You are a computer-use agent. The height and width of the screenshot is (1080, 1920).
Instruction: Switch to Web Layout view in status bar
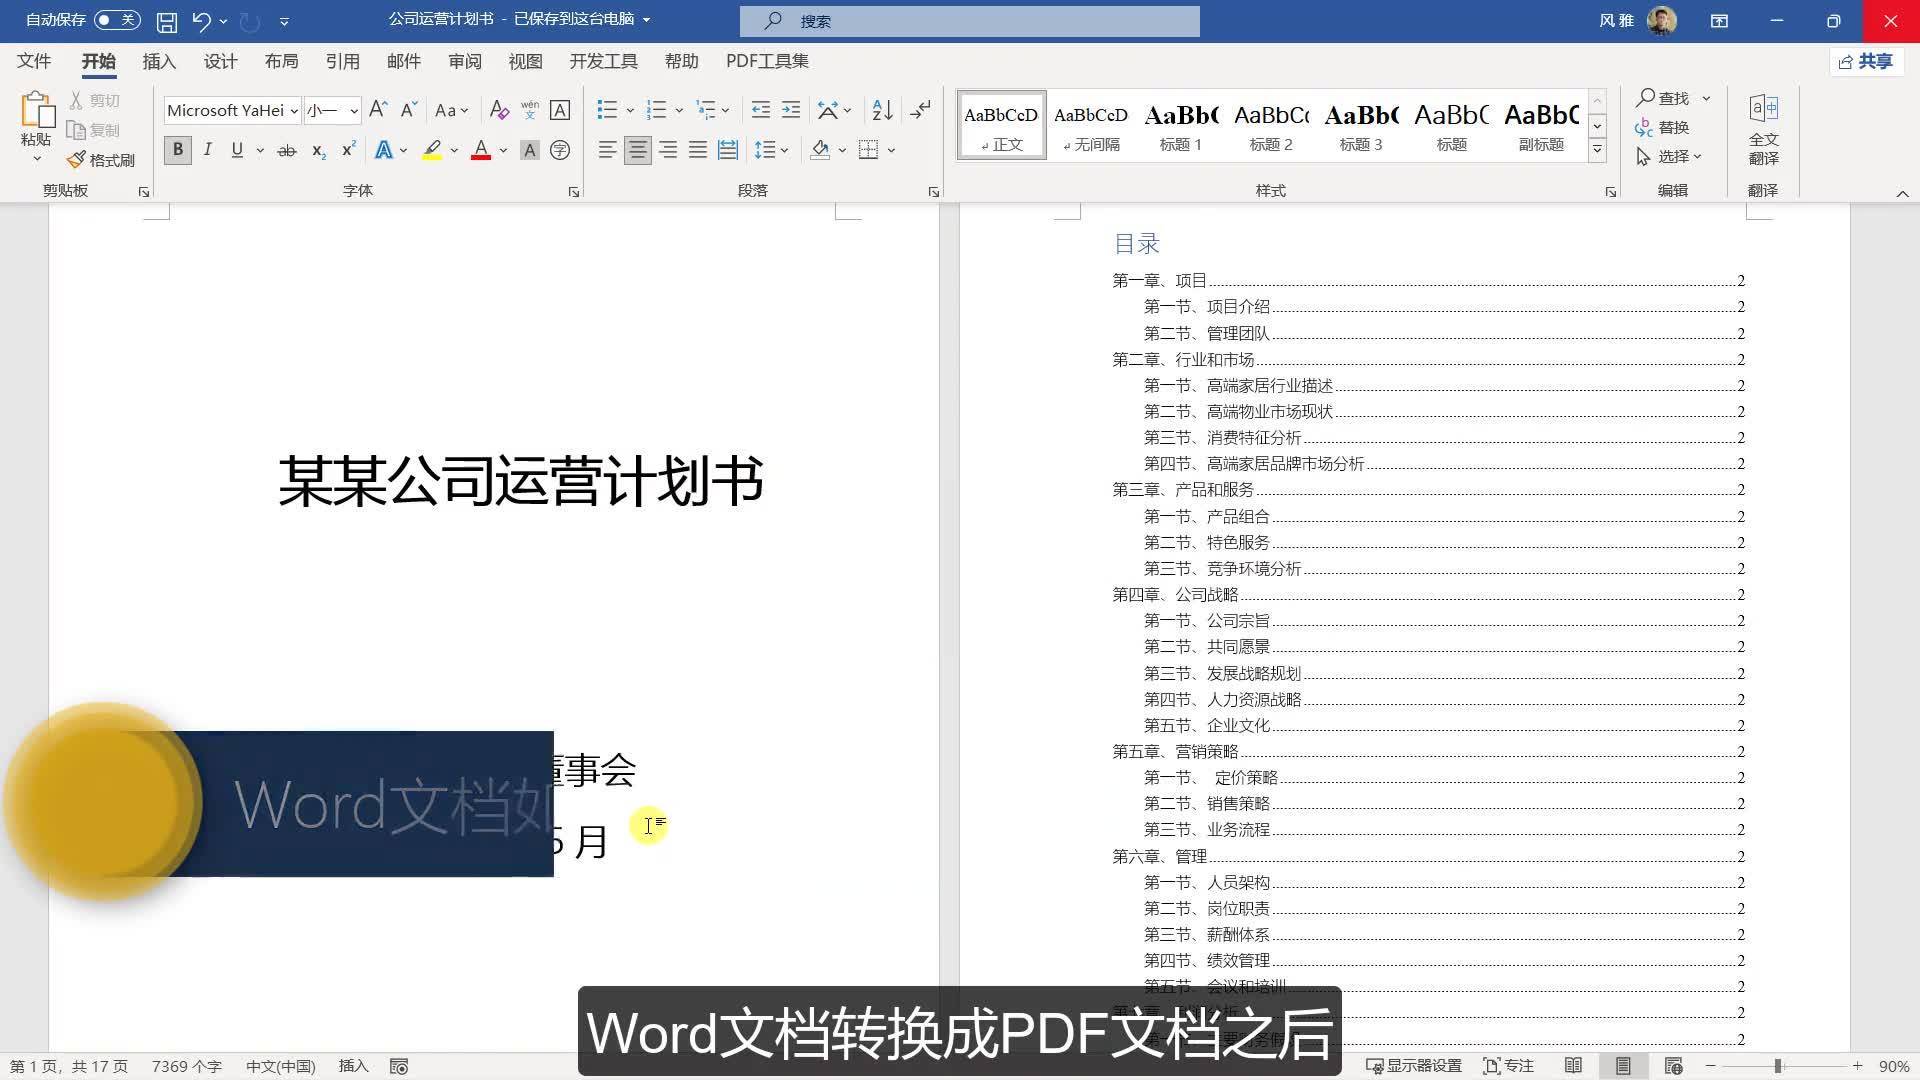[1673, 1066]
